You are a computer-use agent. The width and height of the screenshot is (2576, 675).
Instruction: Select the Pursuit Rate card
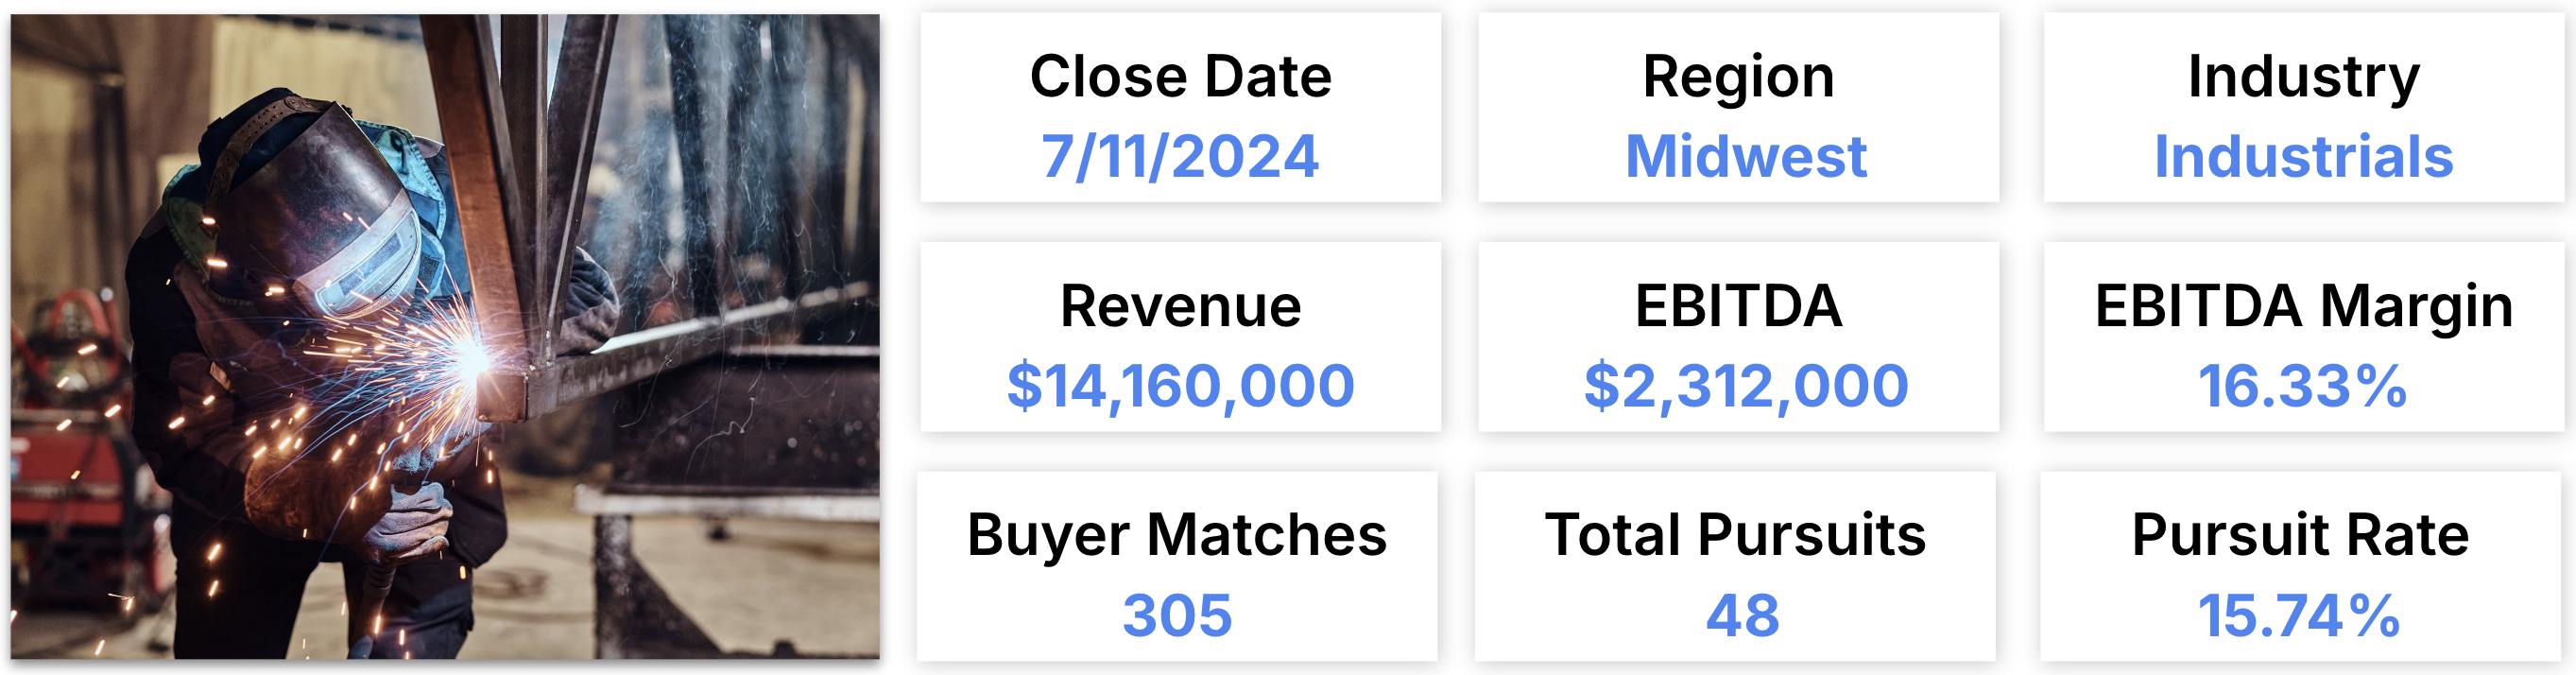(x=2300, y=567)
